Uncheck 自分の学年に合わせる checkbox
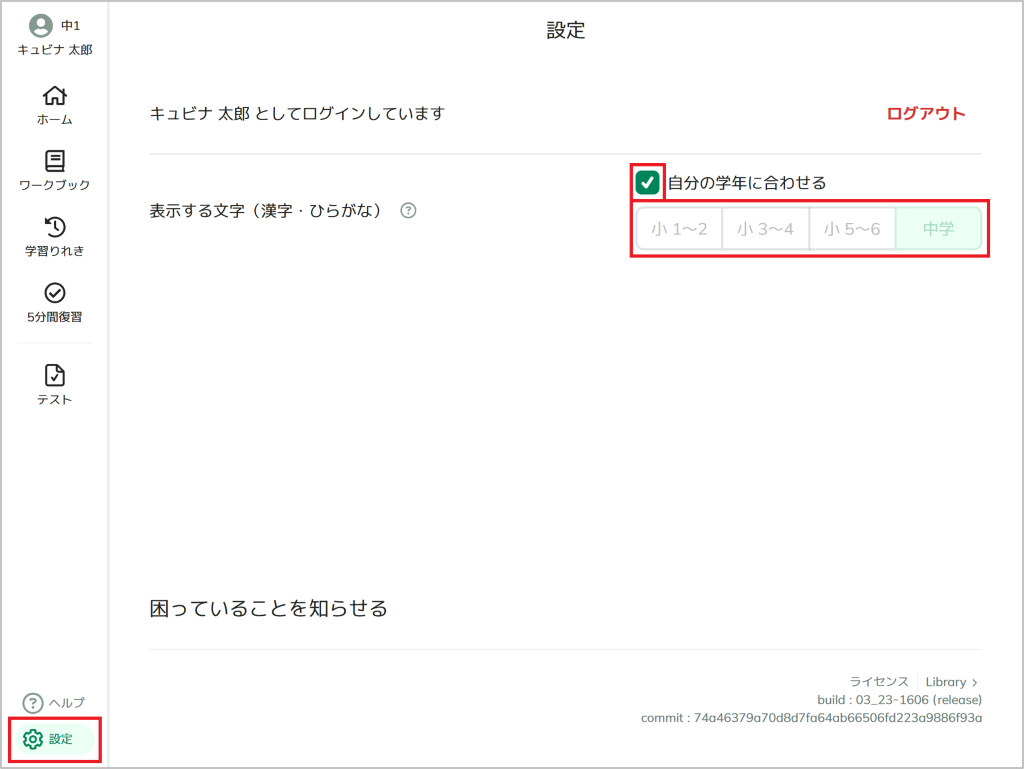The image size is (1024, 769). point(647,183)
